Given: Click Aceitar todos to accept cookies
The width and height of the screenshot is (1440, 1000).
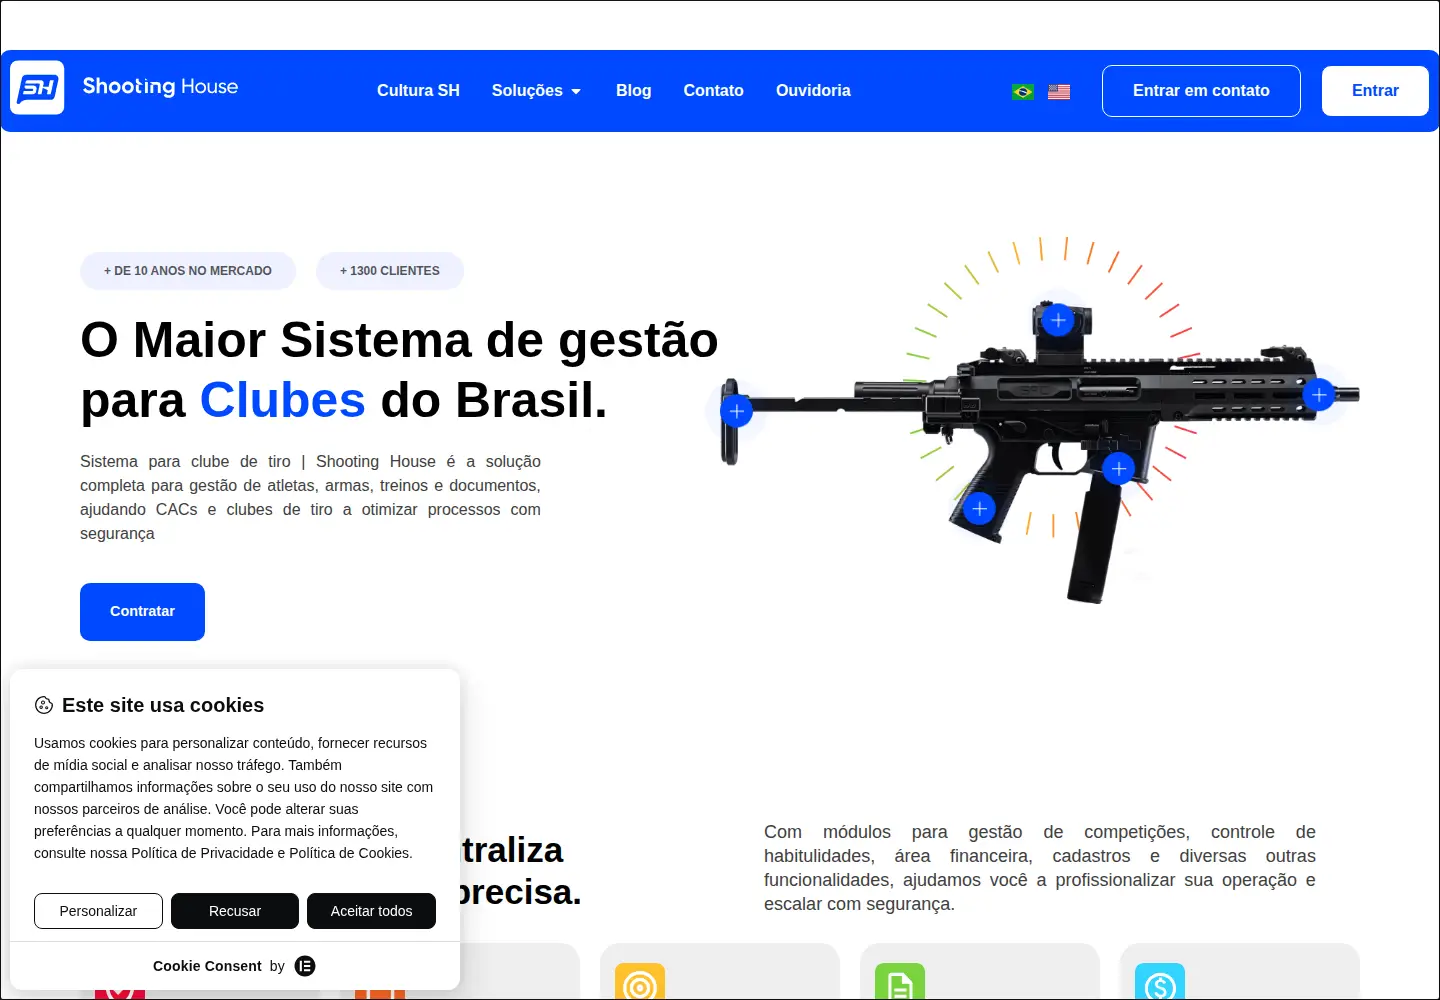Looking at the screenshot, I should pos(372,911).
